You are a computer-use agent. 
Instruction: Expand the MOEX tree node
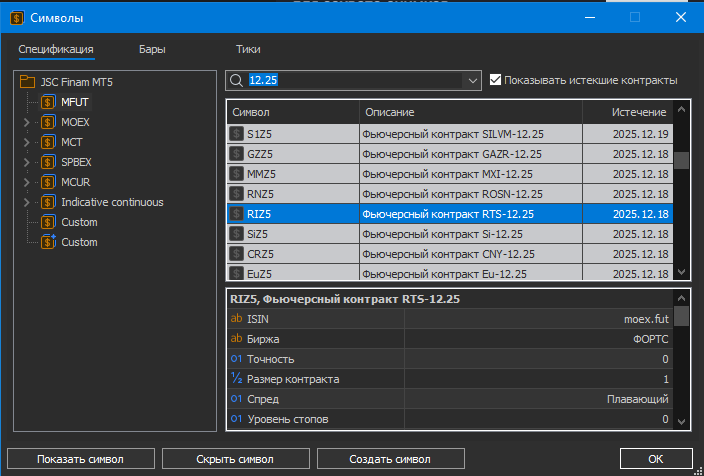[x=27, y=122]
